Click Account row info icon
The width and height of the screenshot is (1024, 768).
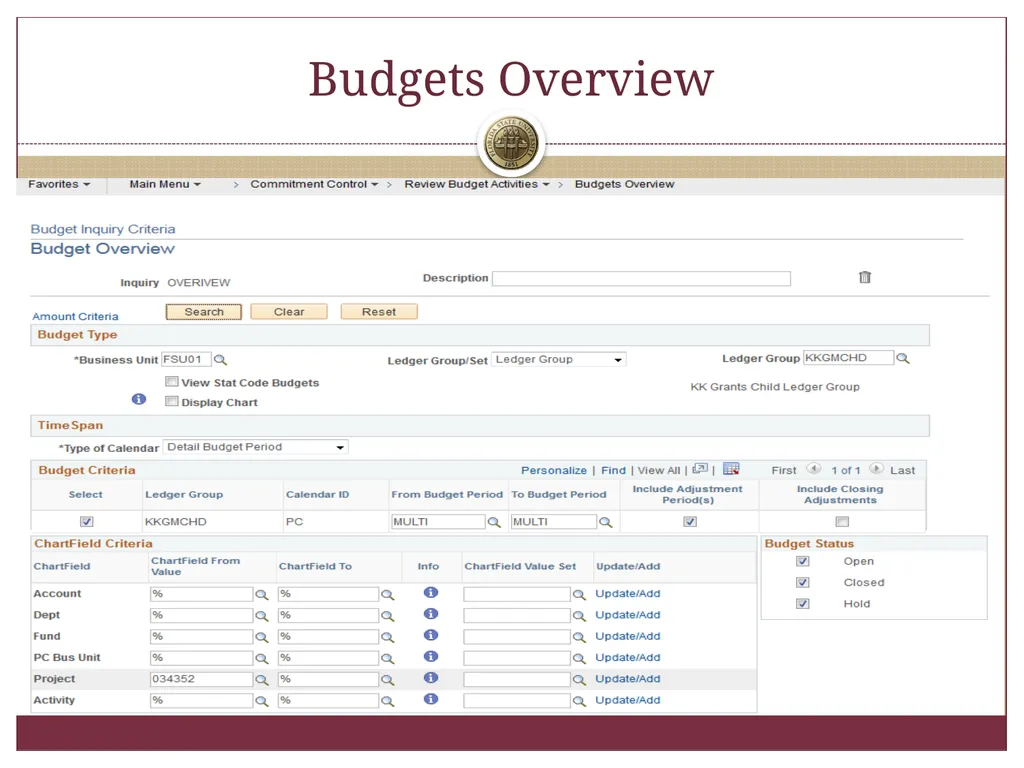click(430, 592)
